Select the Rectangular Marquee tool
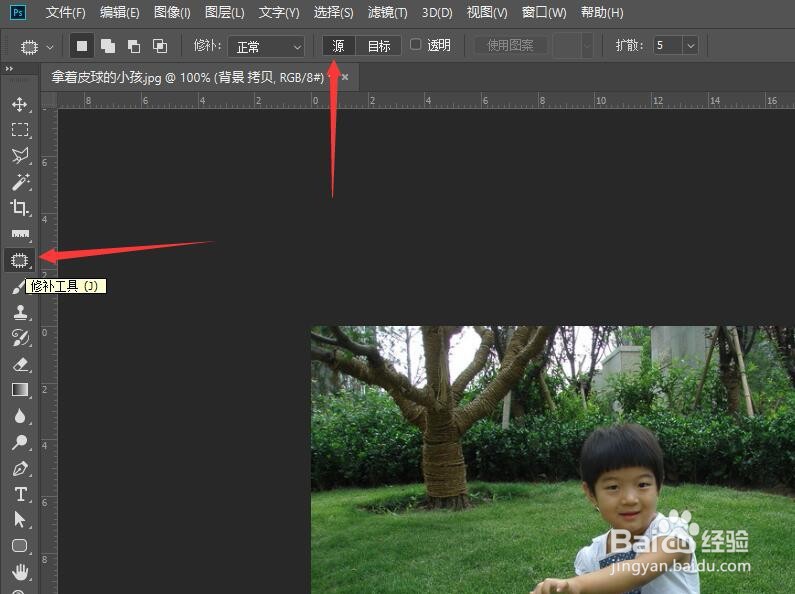Viewport: 795px width, 594px height. click(x=20, y=130)
